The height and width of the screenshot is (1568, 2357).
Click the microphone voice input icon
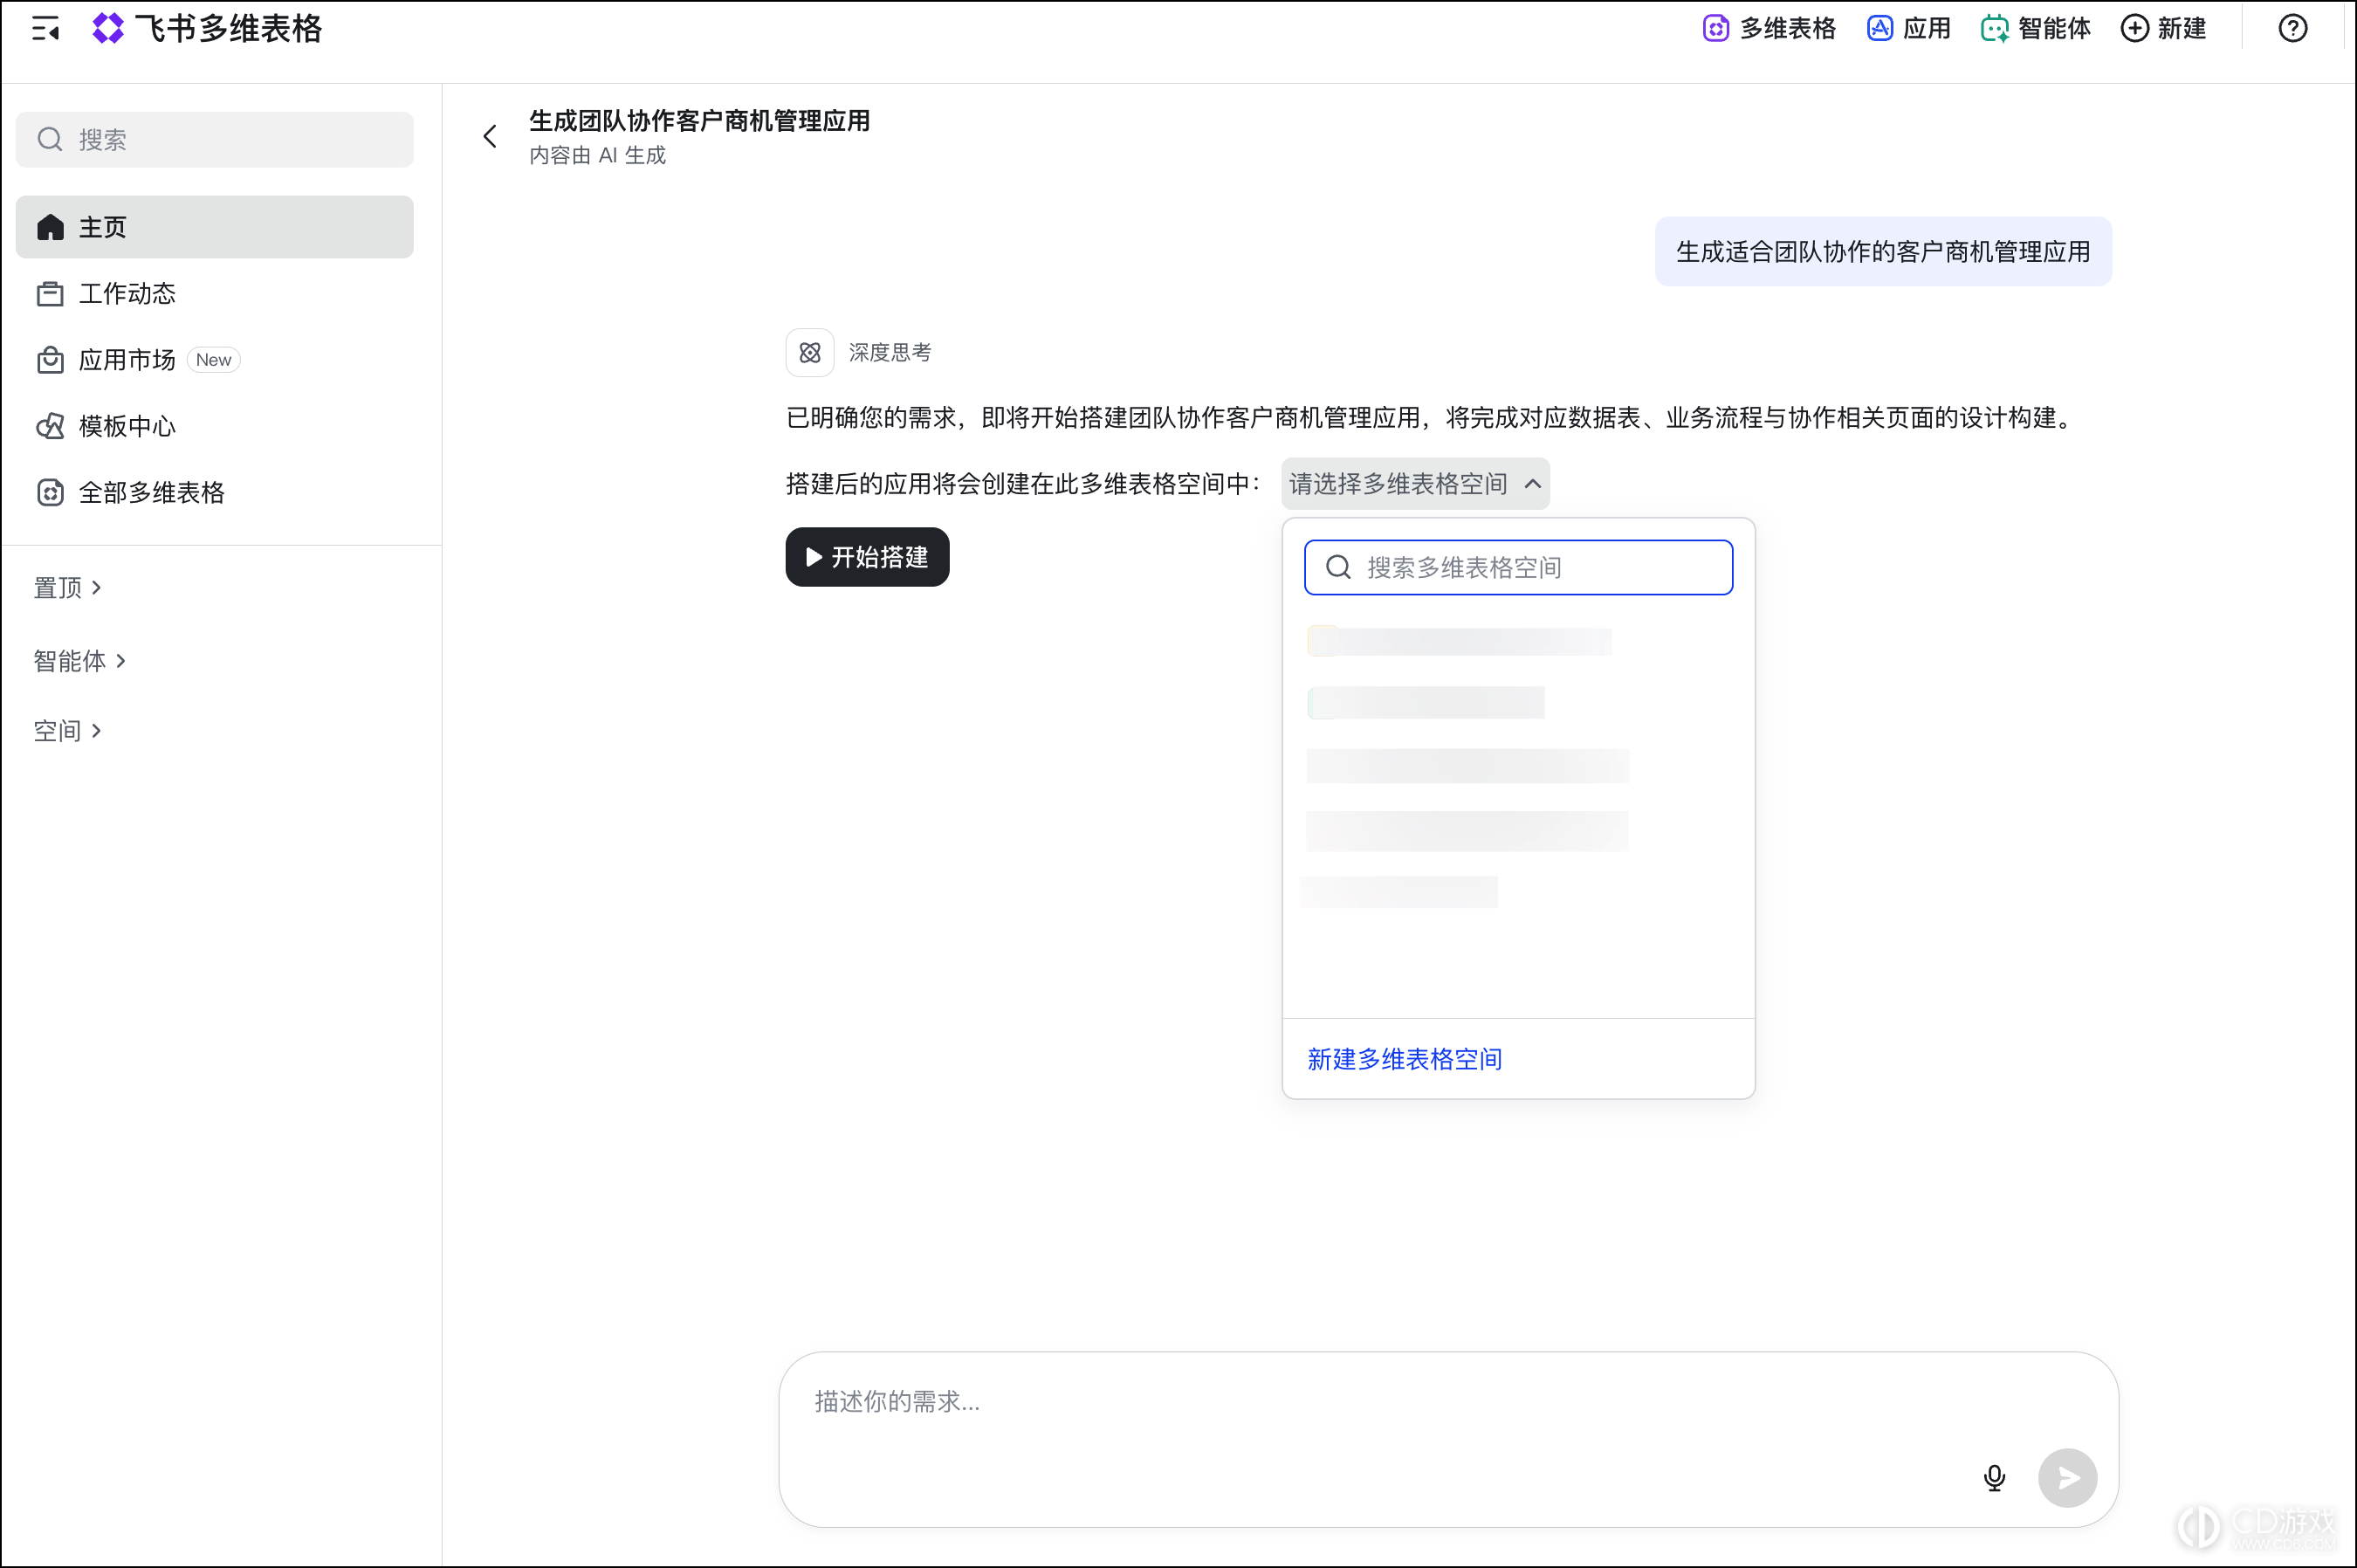click(x=1994, y=1477)
